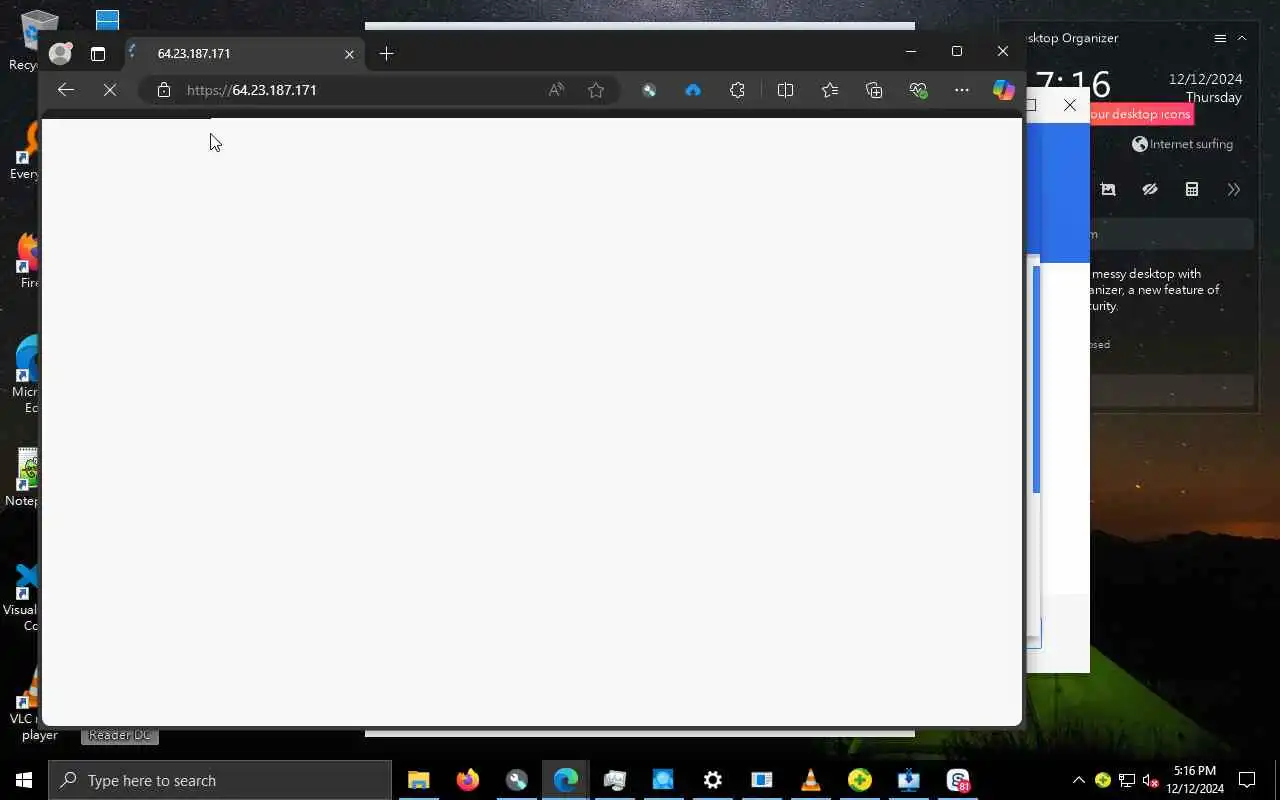
Task: Click the pink desktop icons banner
Action: point(1142,114)
